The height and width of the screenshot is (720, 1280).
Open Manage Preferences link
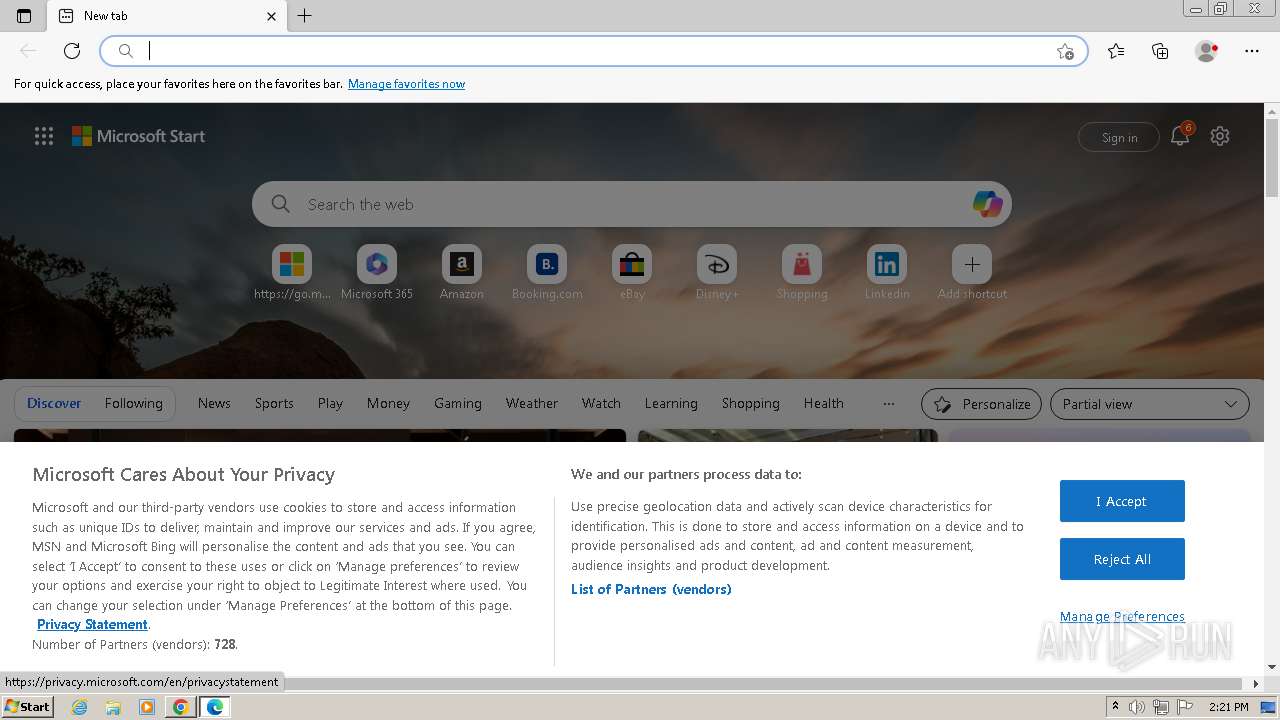[x=1122, y=617]
